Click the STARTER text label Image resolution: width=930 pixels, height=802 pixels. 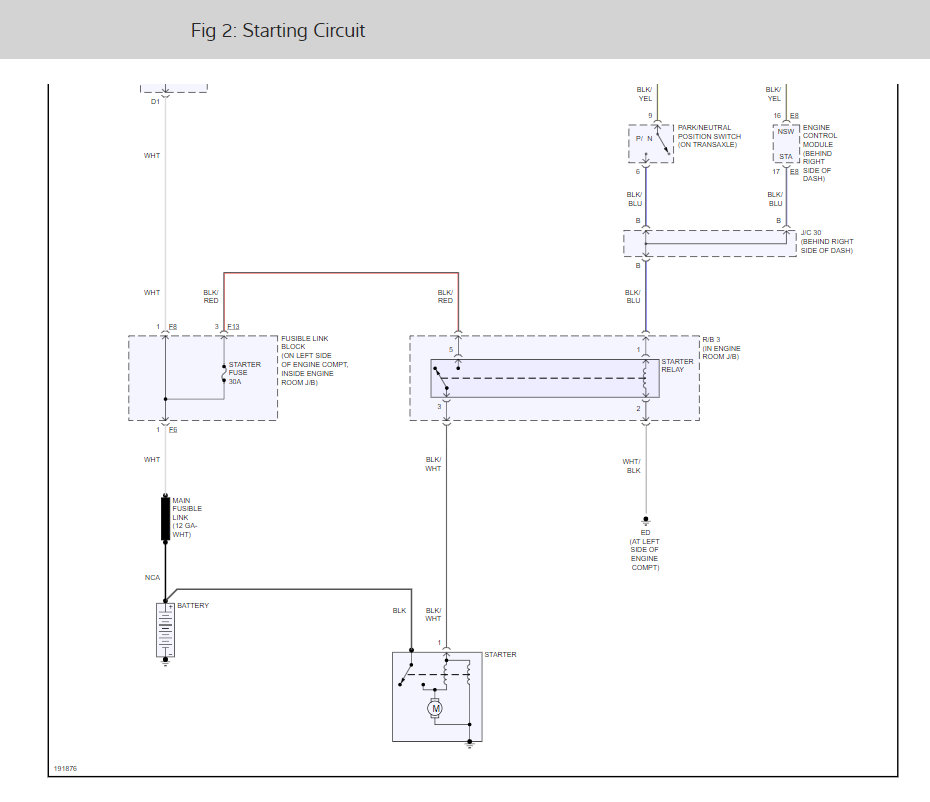coord(500,655)
